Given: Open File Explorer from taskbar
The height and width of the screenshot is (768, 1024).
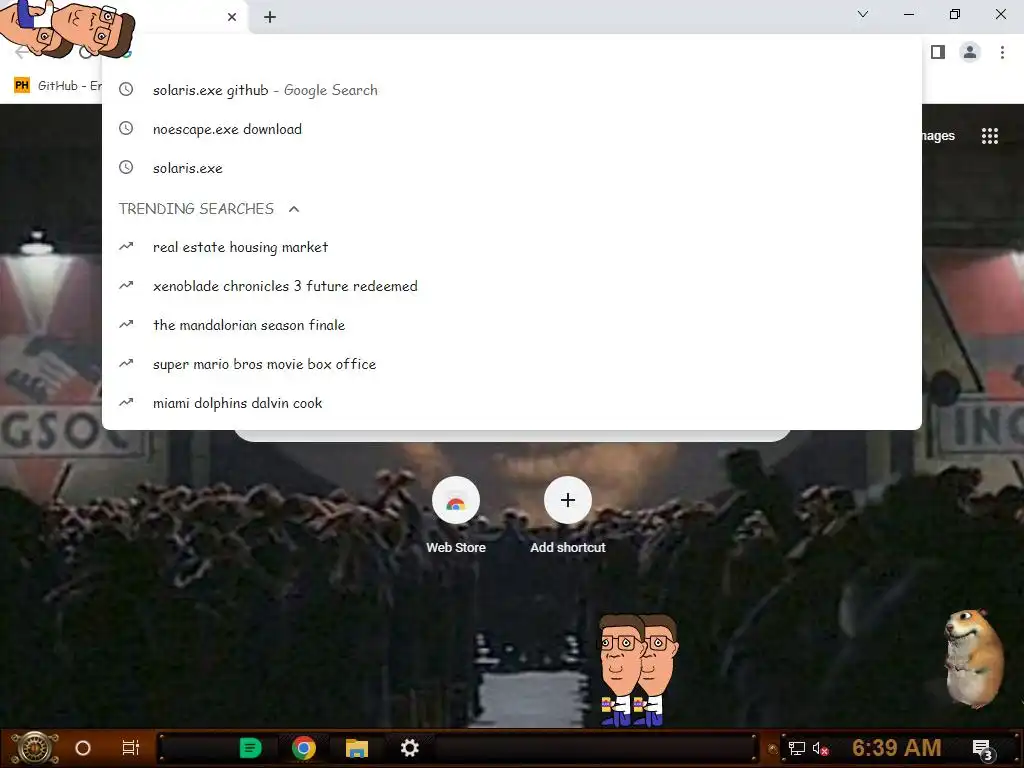Looking at the screenshot, I should point(357,748).
